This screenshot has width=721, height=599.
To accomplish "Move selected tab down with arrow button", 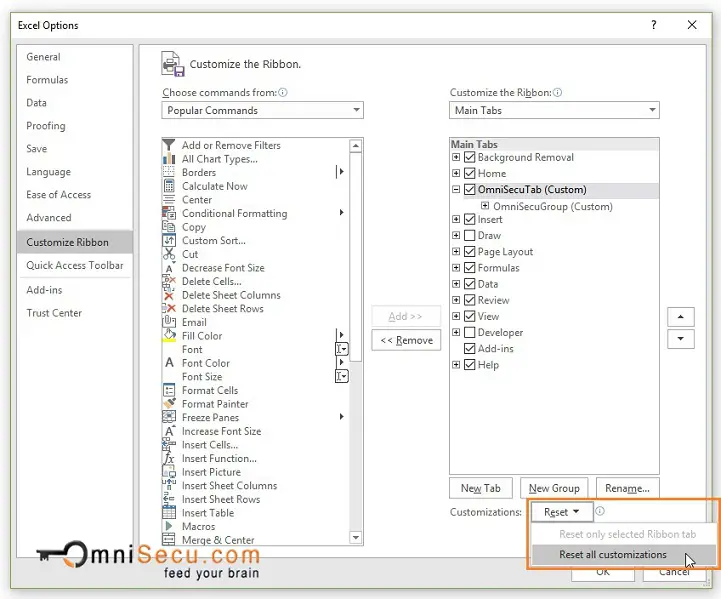I will coord(681,339).
